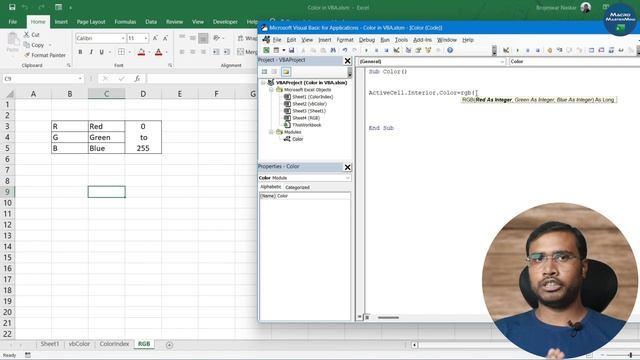Viewport: 640px width, 360px height.
Task: Close the Properties - Color pane
Action: coord(347,167)
